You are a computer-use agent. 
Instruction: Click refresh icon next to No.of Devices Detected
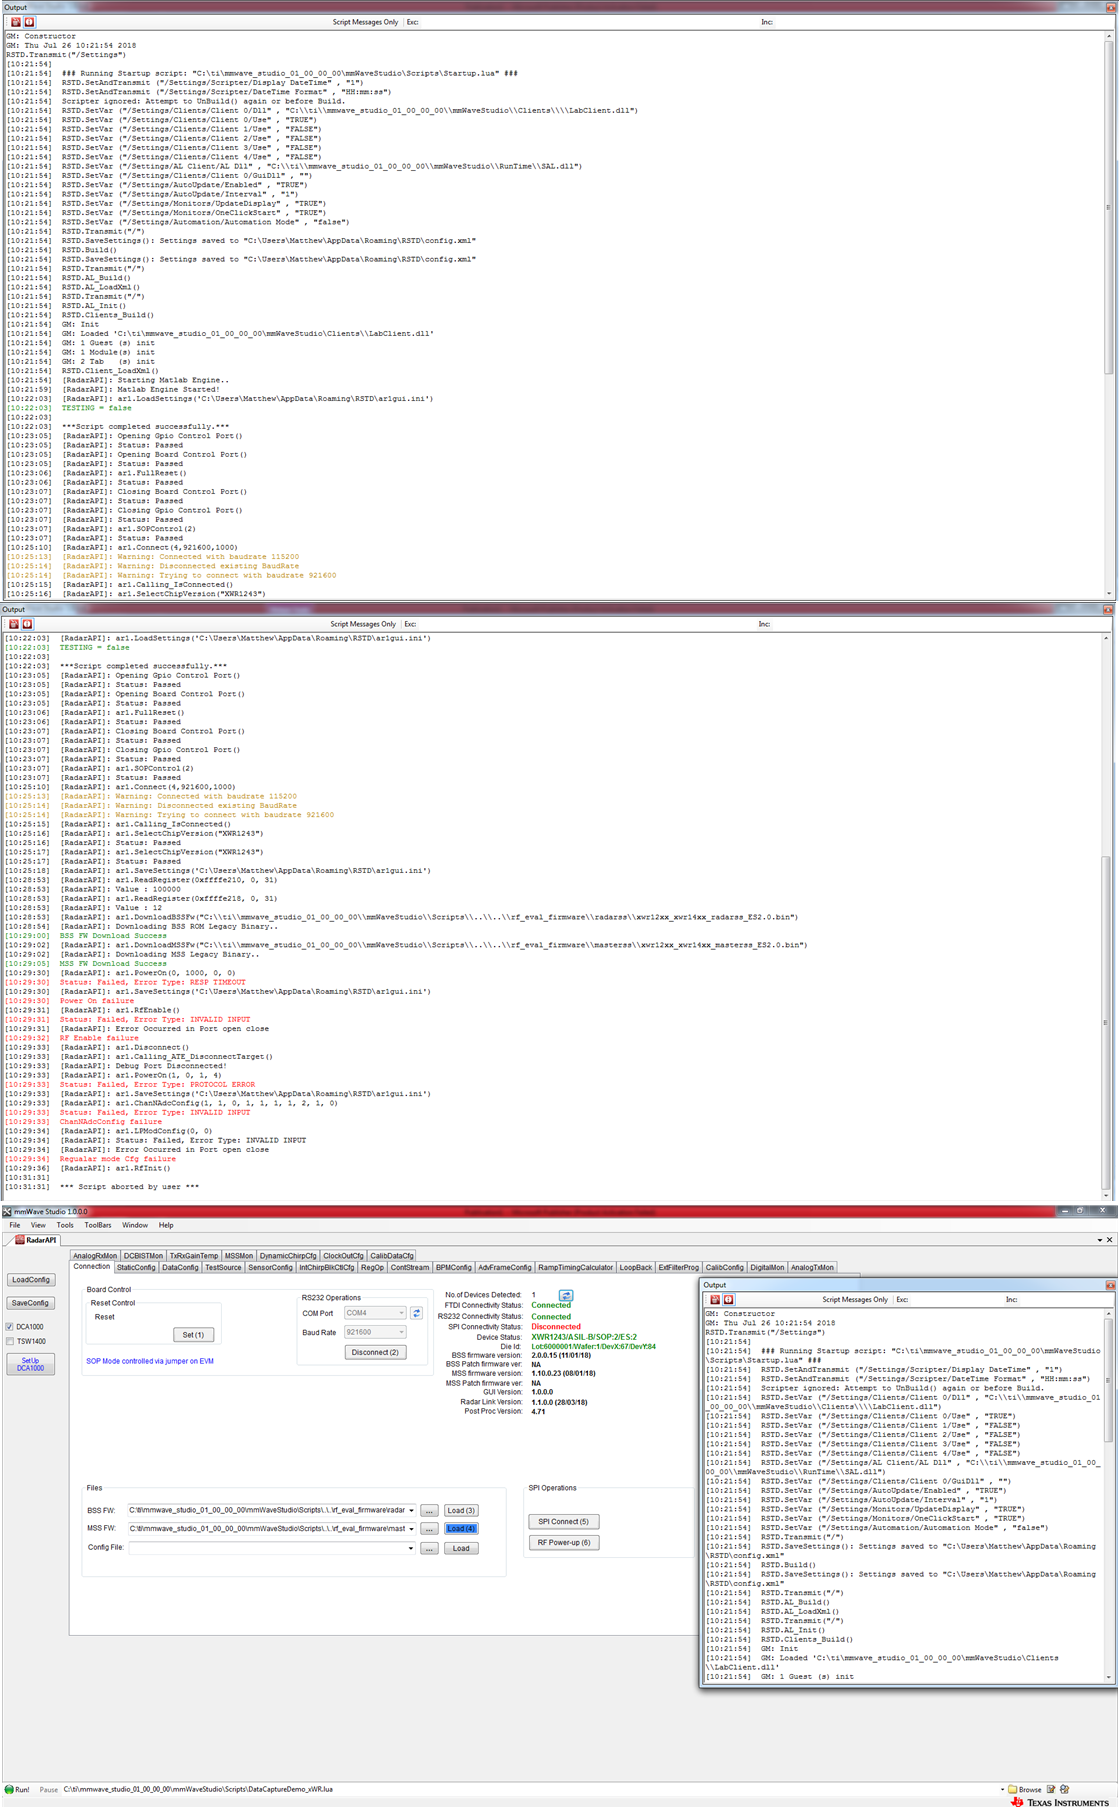(x=566, y=1295)
